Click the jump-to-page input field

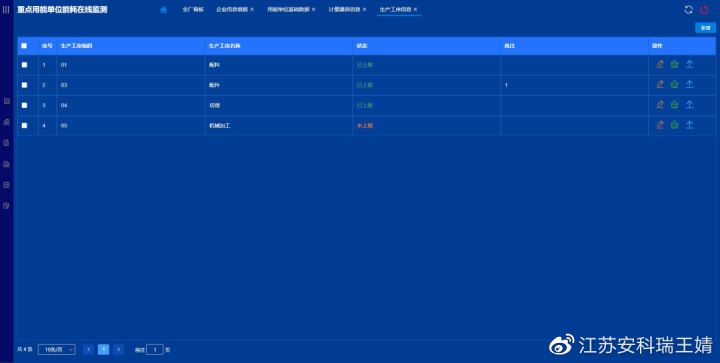(155, 350)
